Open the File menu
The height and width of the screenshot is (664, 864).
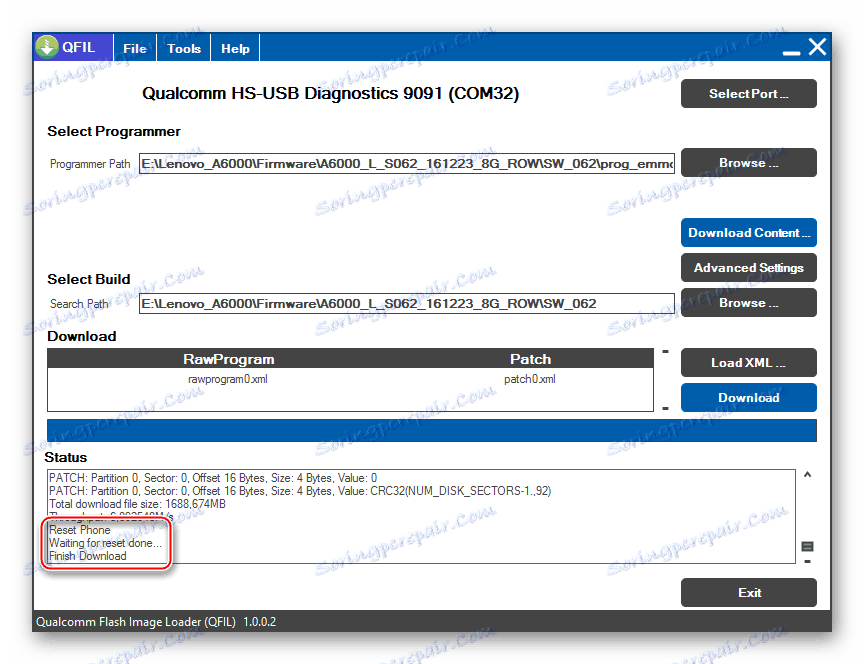[x=135, y=48]
